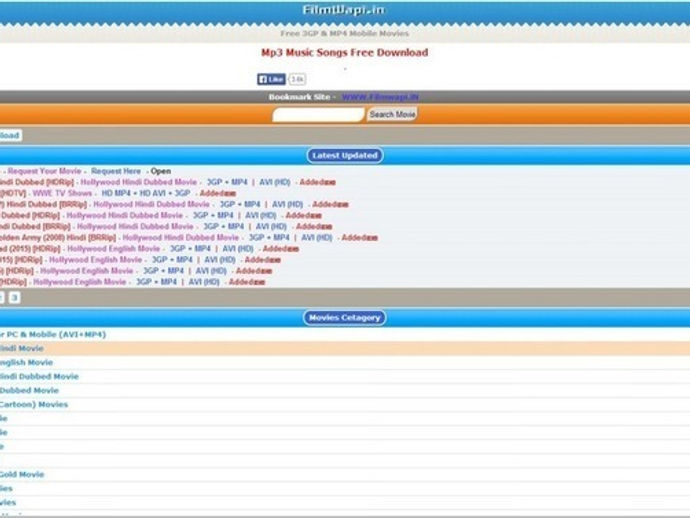The height and width of the screenshot is (518, 690).
Task: Open the www.filmwapi.in bookmark link
Action: tap(380, 97)
